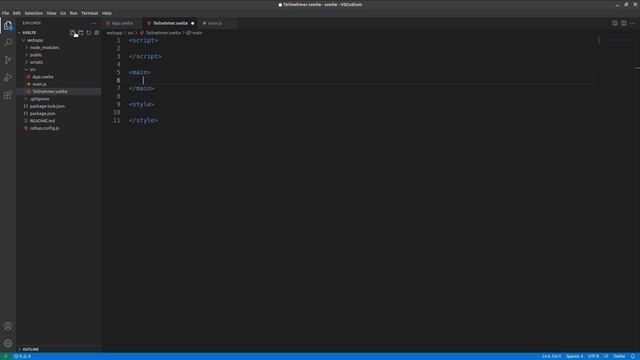Click the minimap code preview
Image resolution: width=640 pixels, height=360 pixels.
coord(616,40)
